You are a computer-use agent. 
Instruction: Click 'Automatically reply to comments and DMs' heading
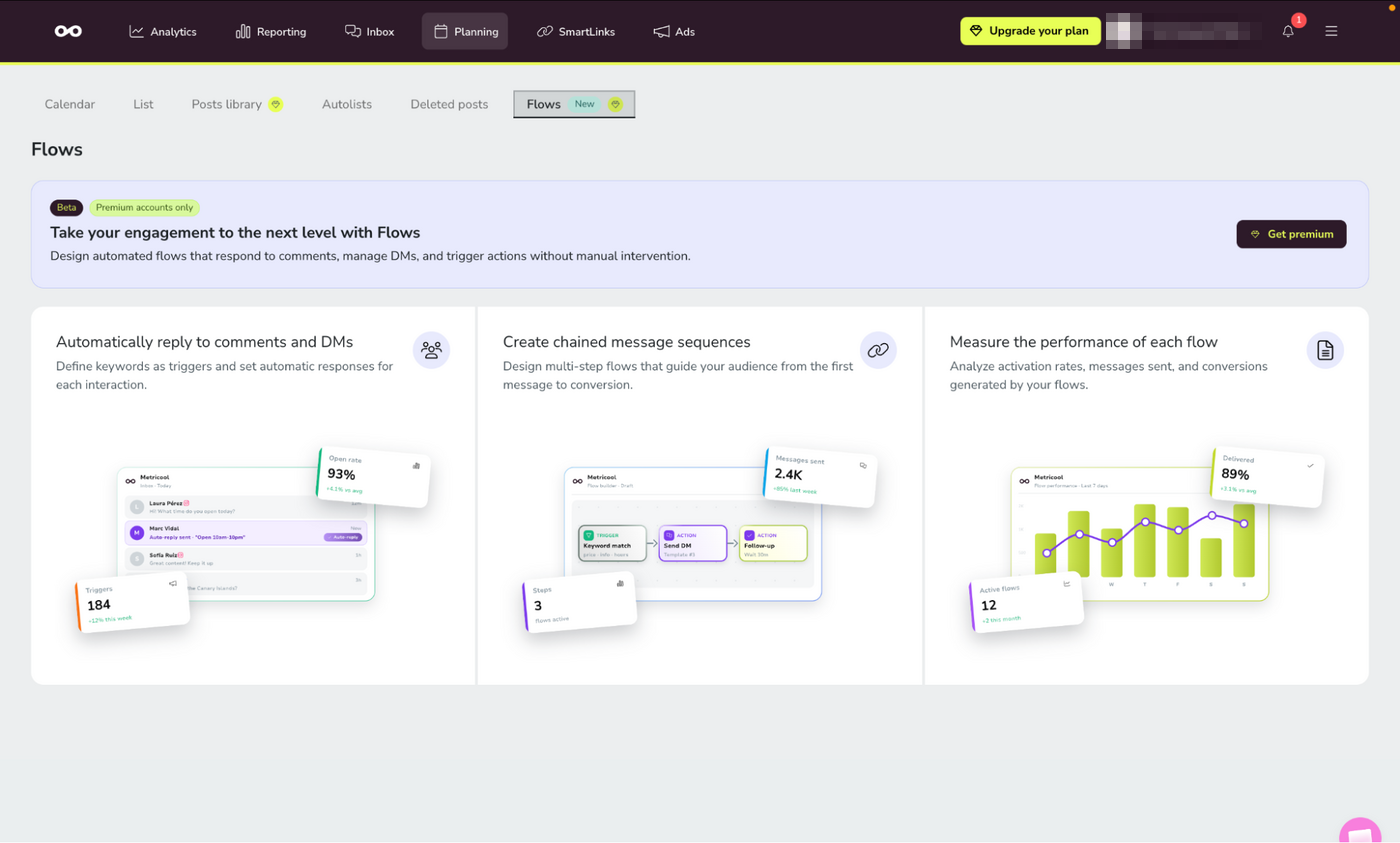coord(205,342)
